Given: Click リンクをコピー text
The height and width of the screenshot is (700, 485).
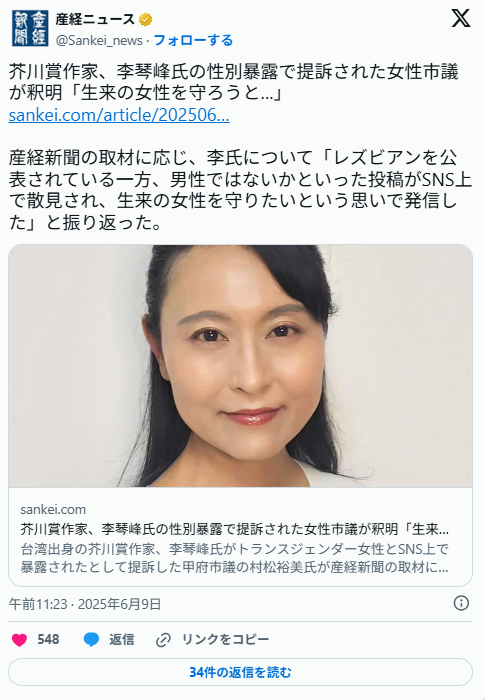Looking at the screenshot, I should tap(225, 640).
